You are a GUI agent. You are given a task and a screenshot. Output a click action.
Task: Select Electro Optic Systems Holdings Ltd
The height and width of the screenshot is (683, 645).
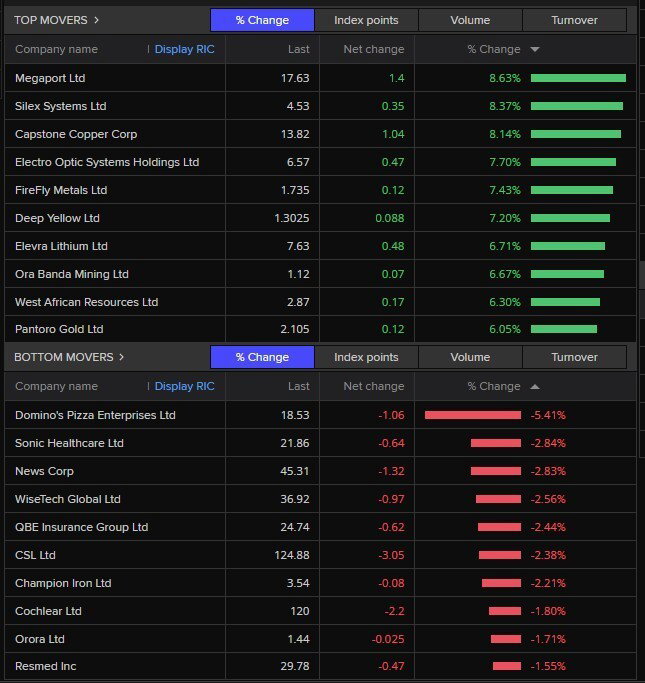click(107, 162)
